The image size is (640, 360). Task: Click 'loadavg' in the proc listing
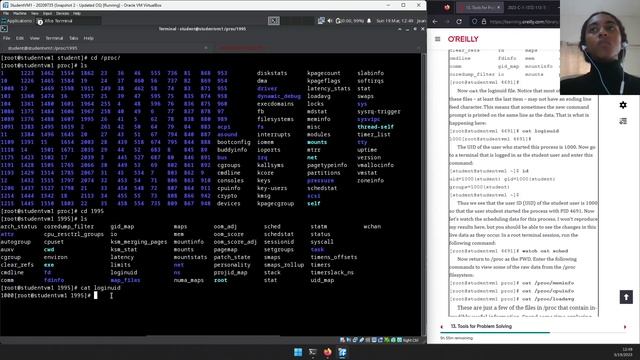[x=319, y=96]
